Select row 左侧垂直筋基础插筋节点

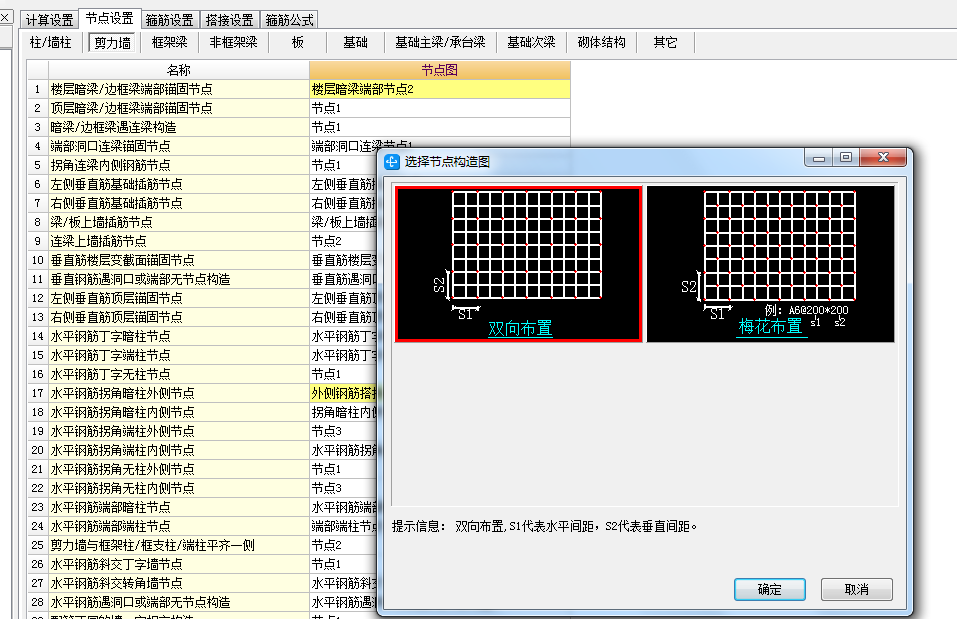(x=178, y=184)
